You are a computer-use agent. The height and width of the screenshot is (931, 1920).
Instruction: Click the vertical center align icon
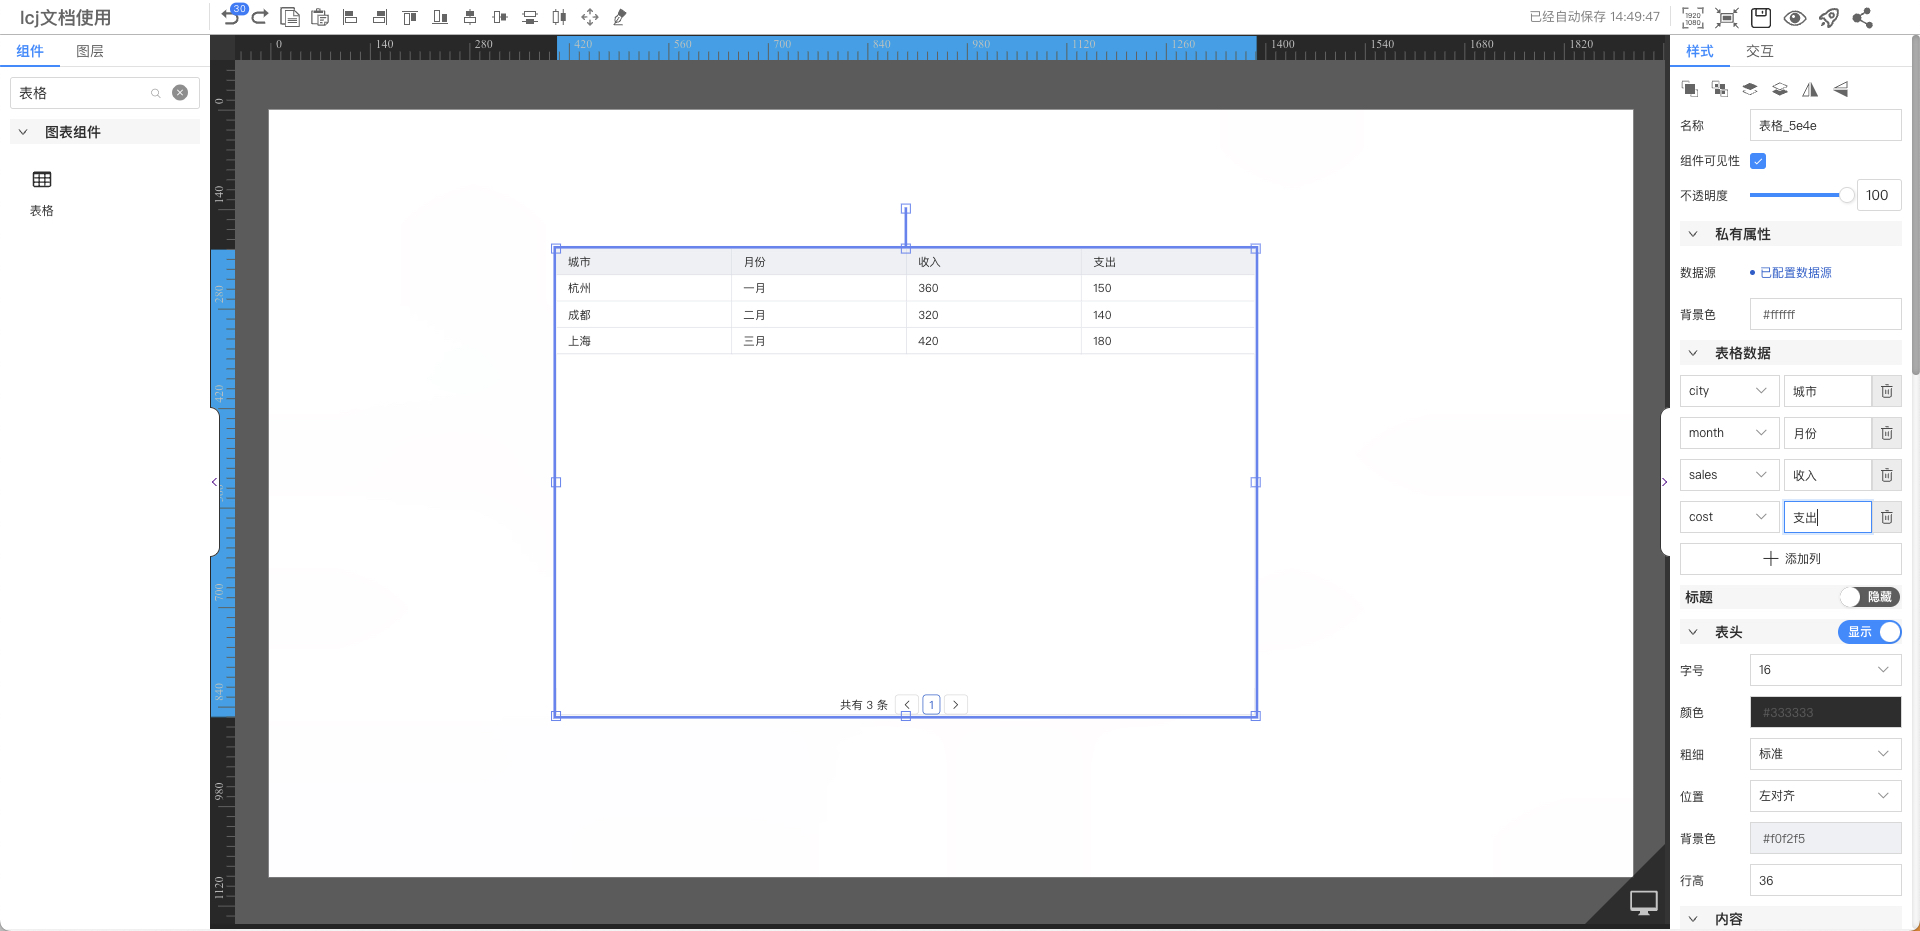click(x=500, y=17)
